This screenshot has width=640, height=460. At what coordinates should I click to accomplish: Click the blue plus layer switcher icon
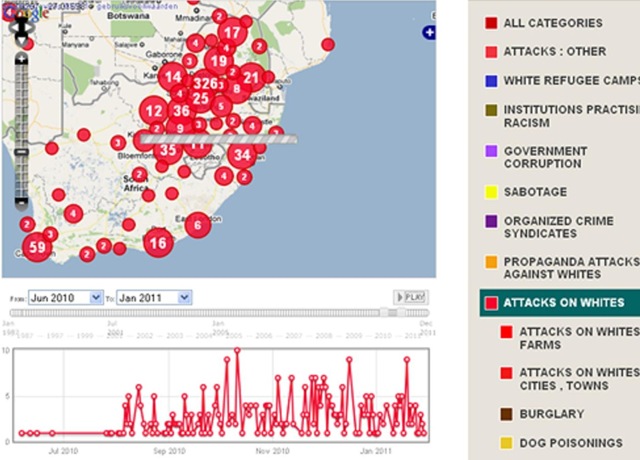pyautogui.click(x=429, y=33)
